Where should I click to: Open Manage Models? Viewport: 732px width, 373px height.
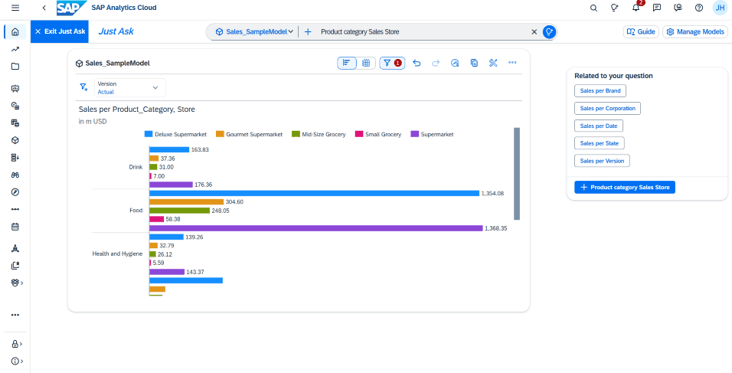(x=695, y=32)
